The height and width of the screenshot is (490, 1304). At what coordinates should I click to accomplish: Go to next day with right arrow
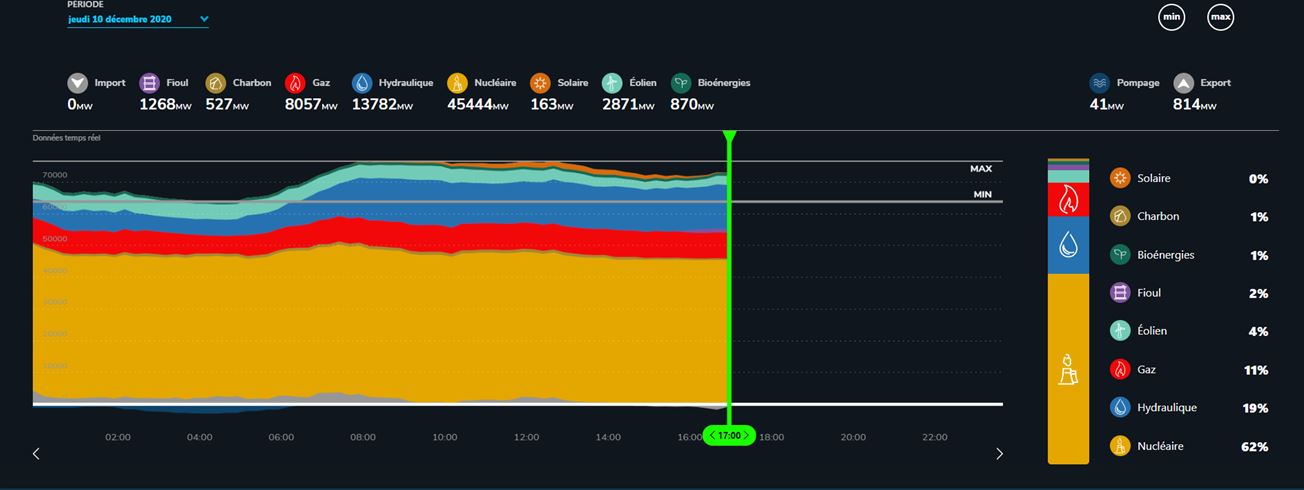(999, 454)
